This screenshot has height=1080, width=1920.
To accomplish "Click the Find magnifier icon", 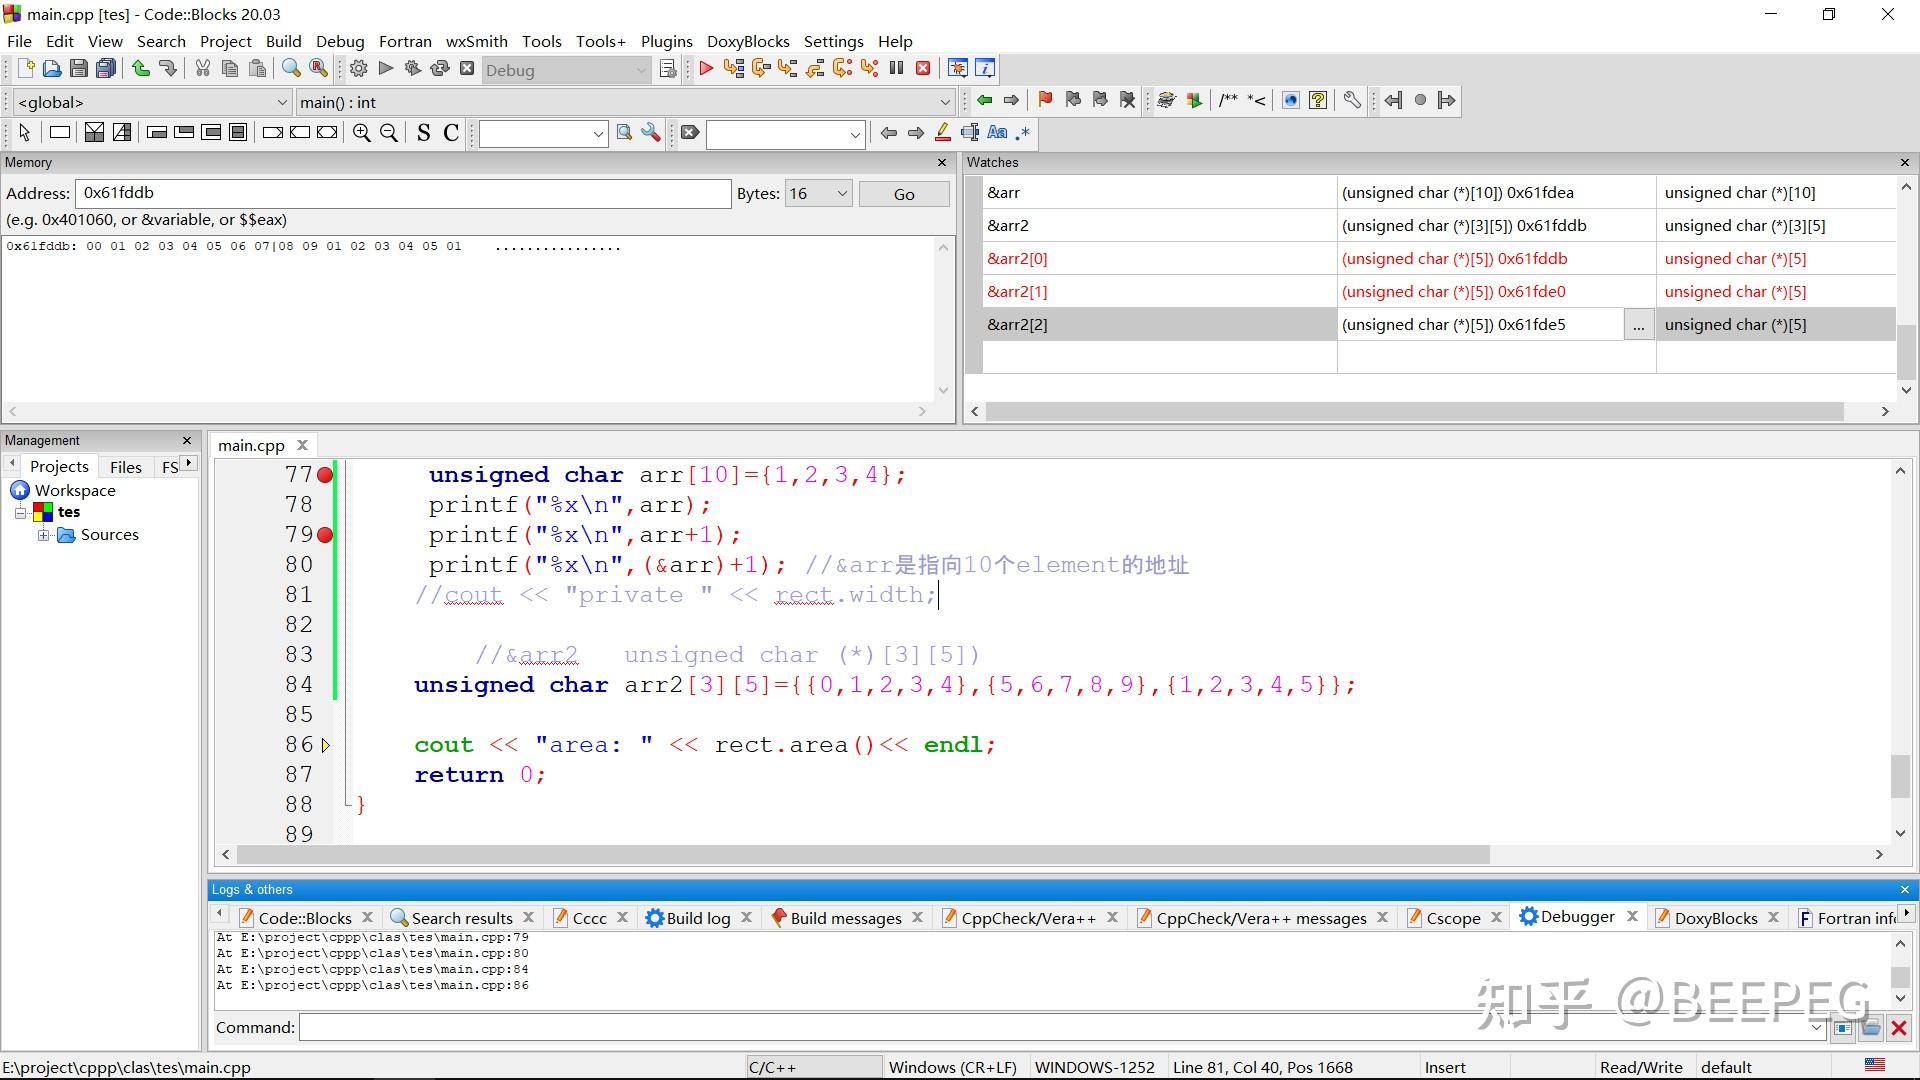I will (291, 69).
